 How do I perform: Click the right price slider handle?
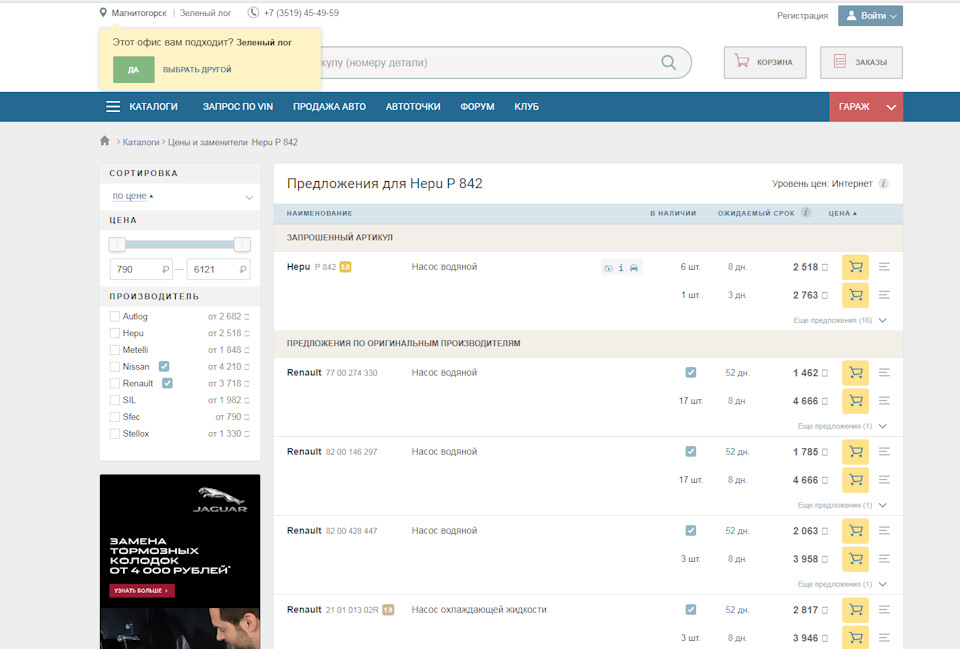point(242,245)
